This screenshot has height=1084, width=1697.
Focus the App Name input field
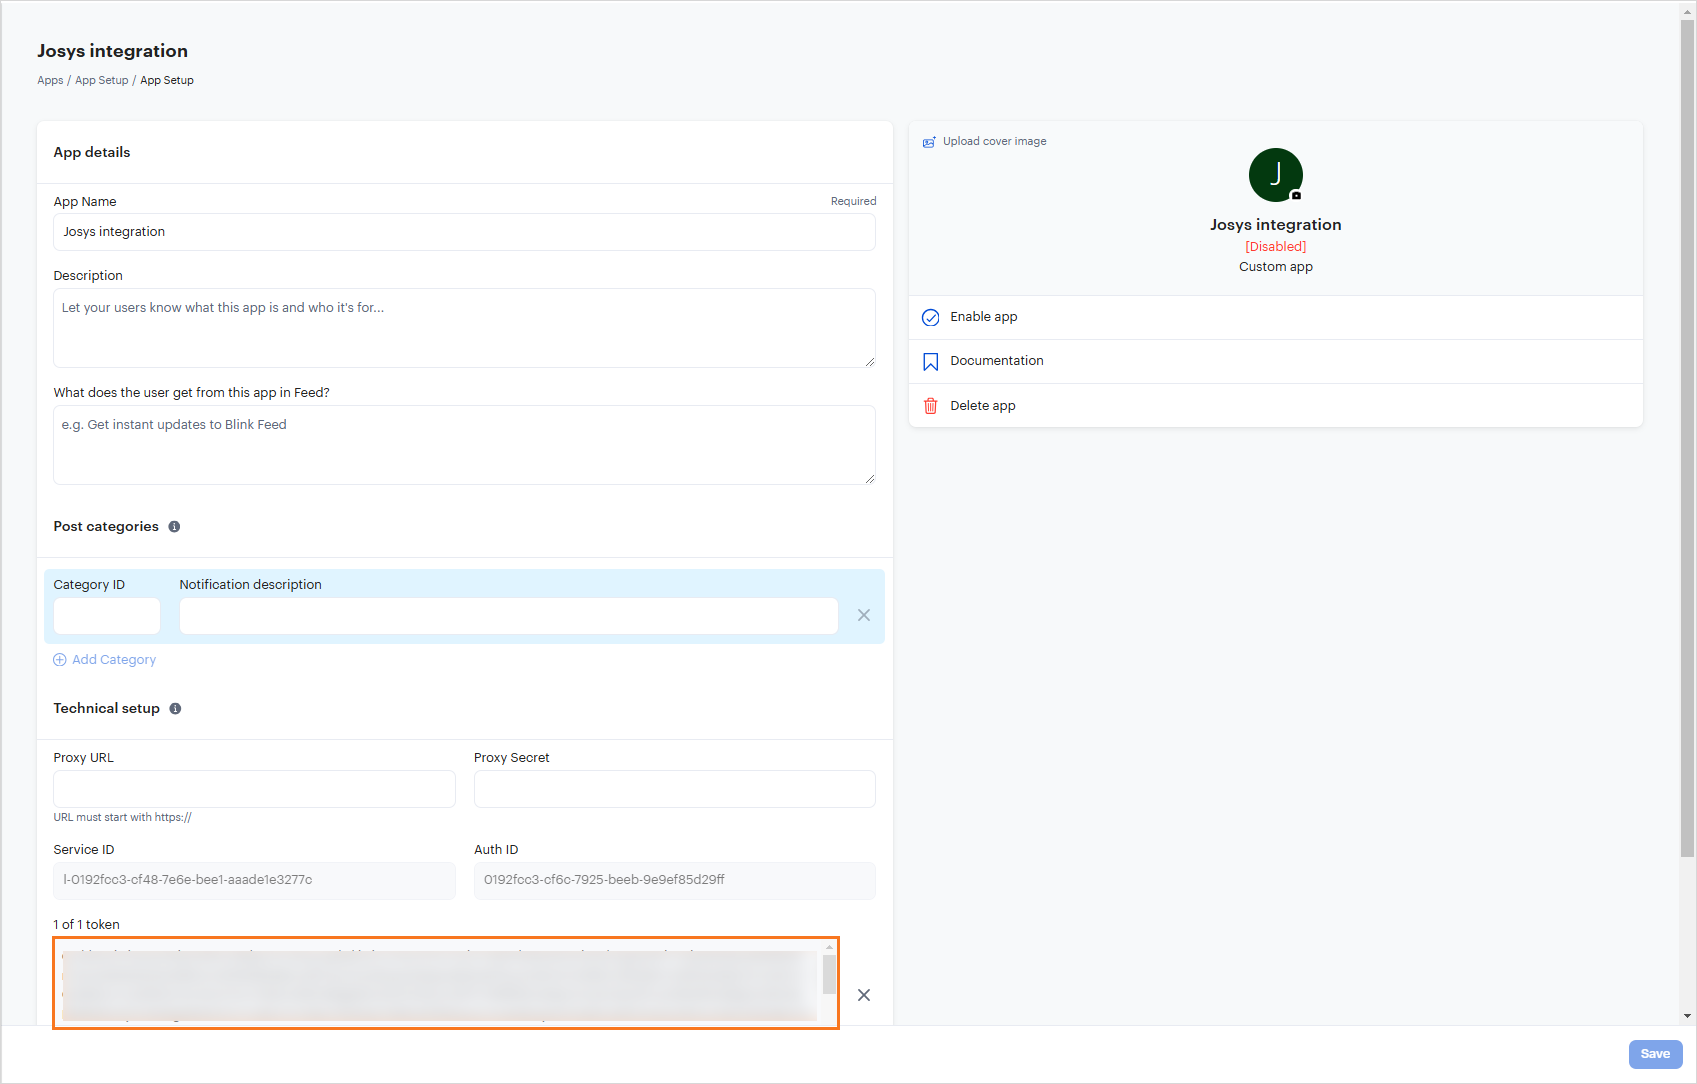pyautogui.click(x=464, y=232)
